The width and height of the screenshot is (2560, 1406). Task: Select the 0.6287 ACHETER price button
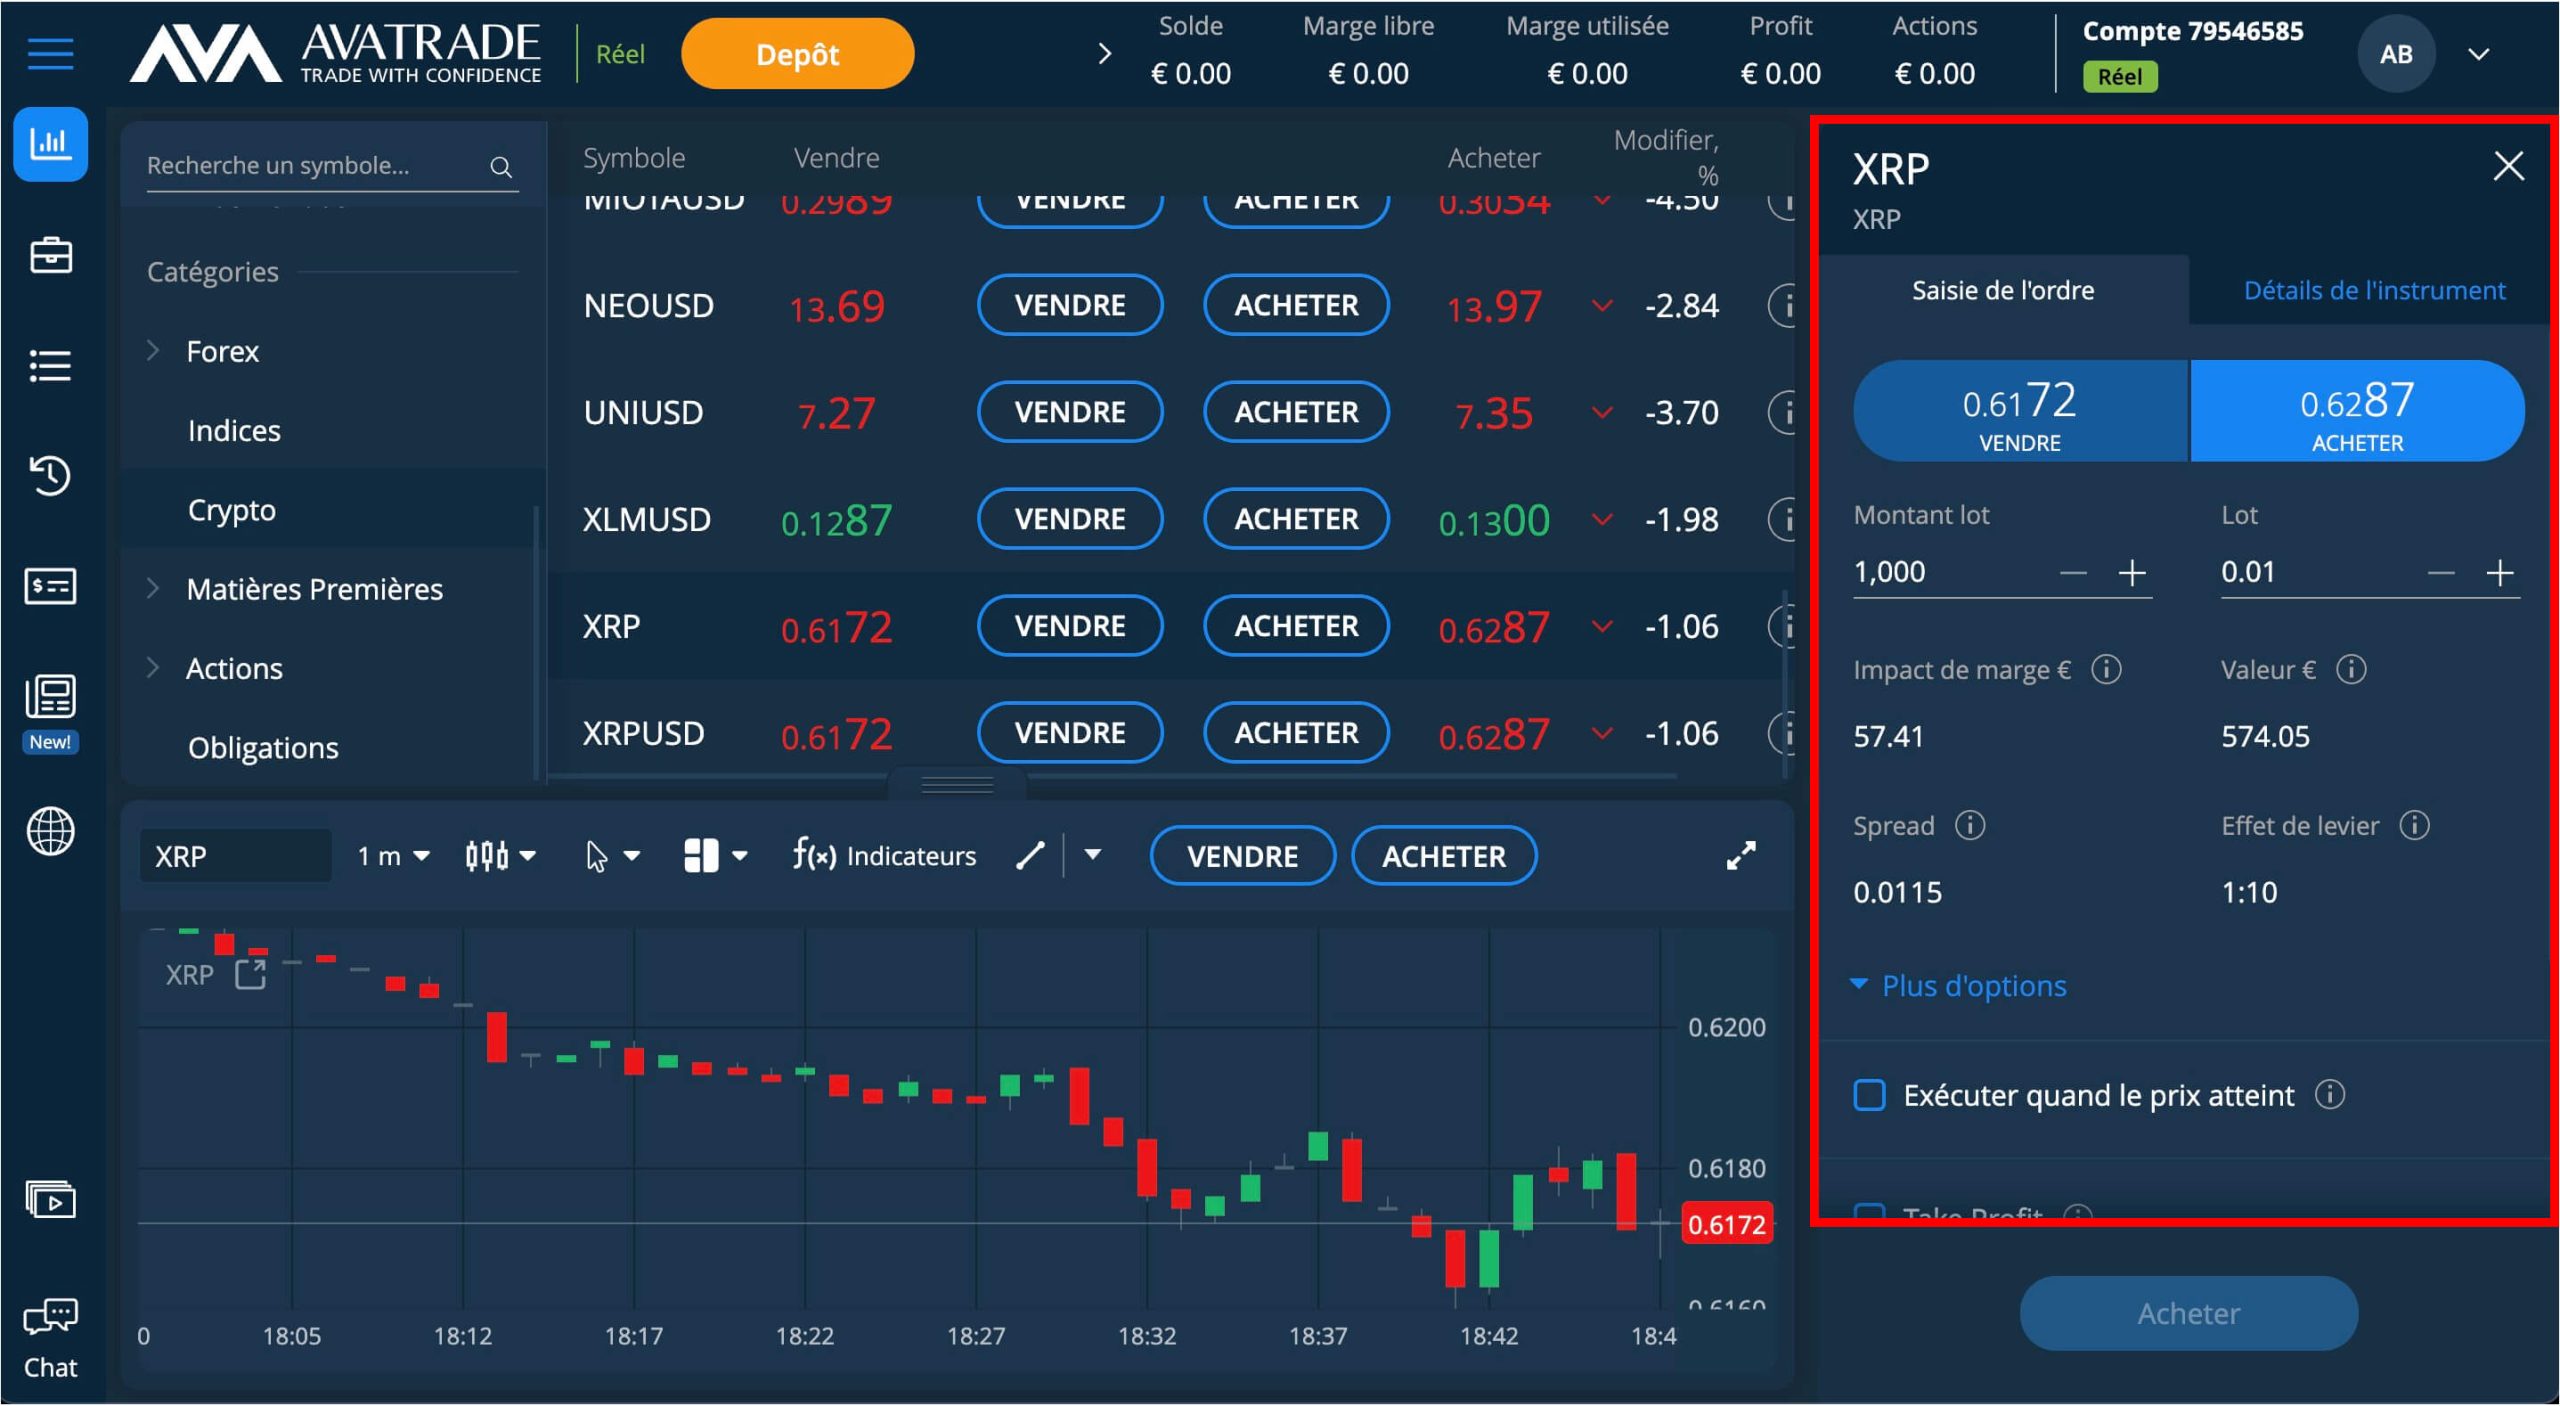click(2357, 411)
